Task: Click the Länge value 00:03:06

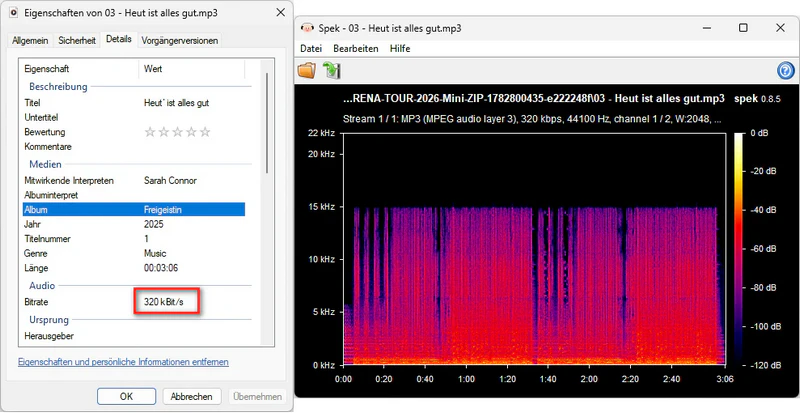Action: click(161, 268)
